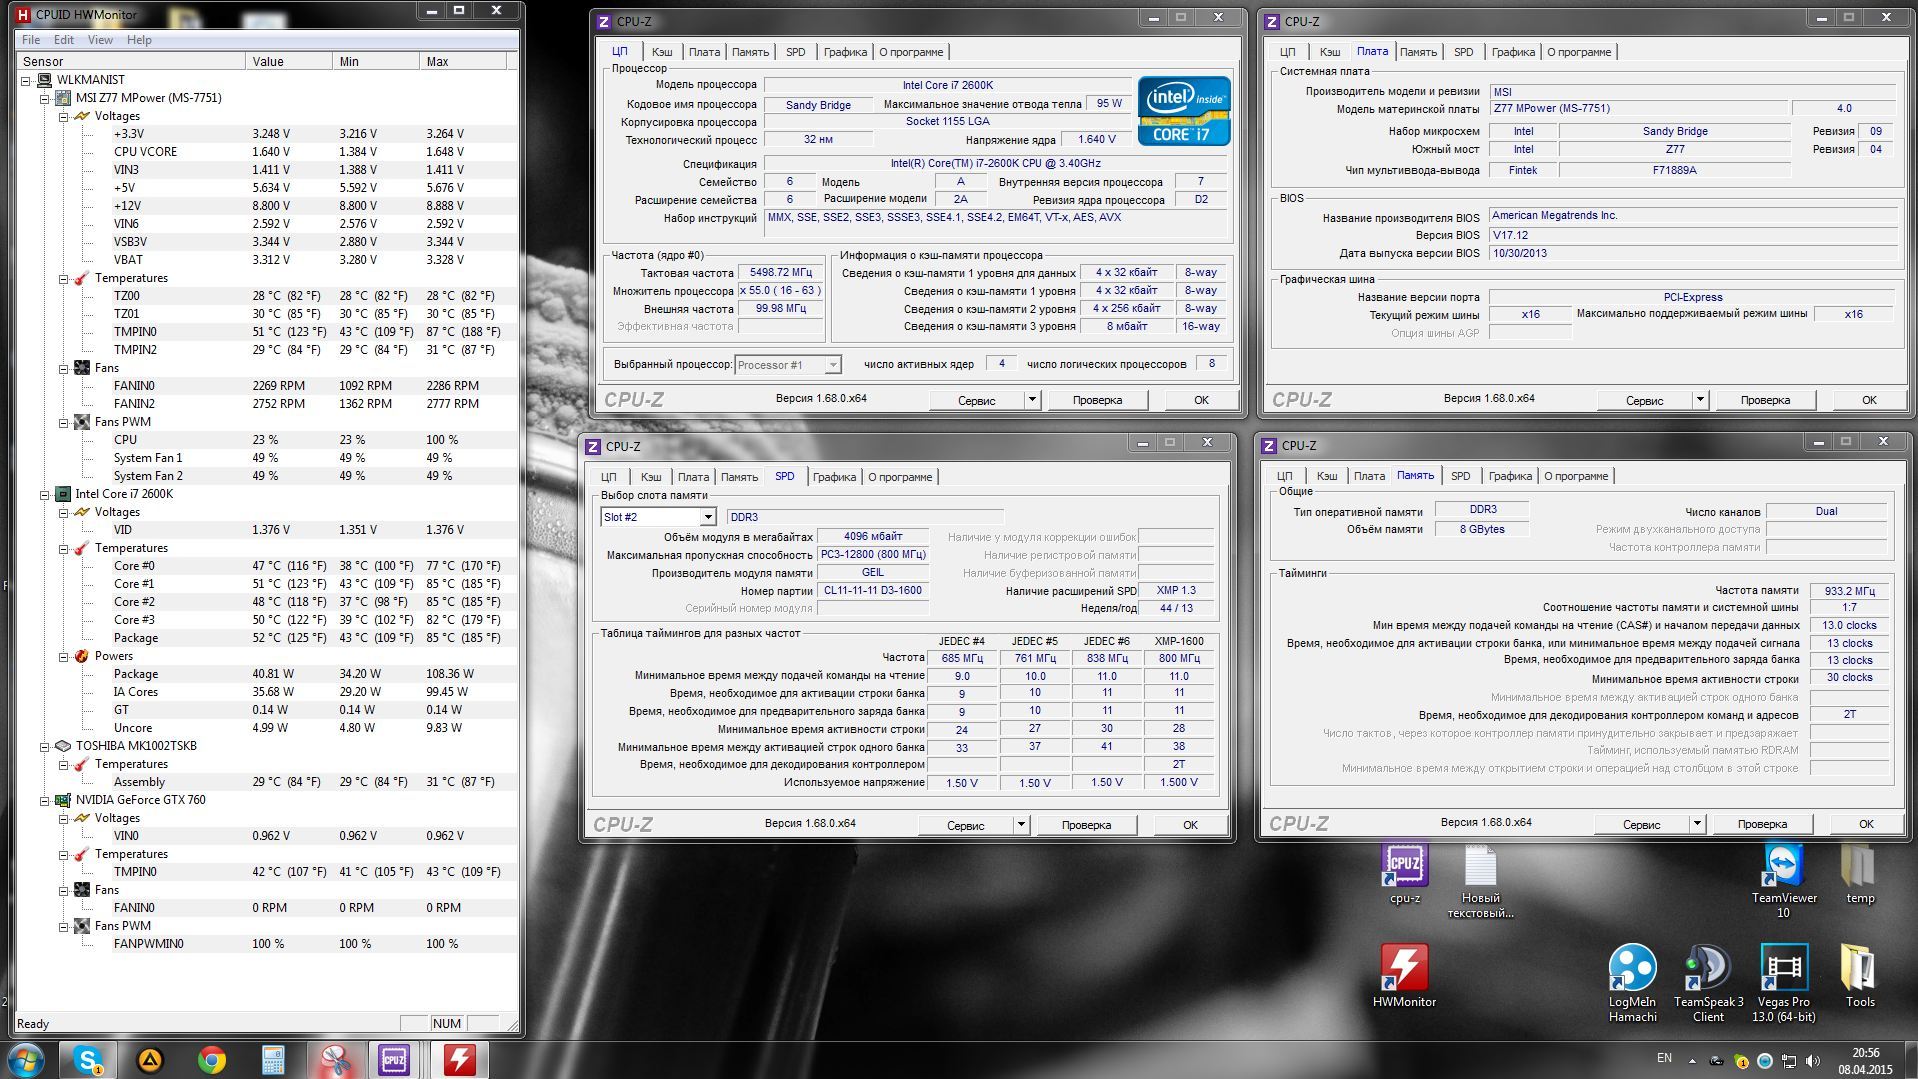Select the FANIN2 fan row

[x=266, y=404]
